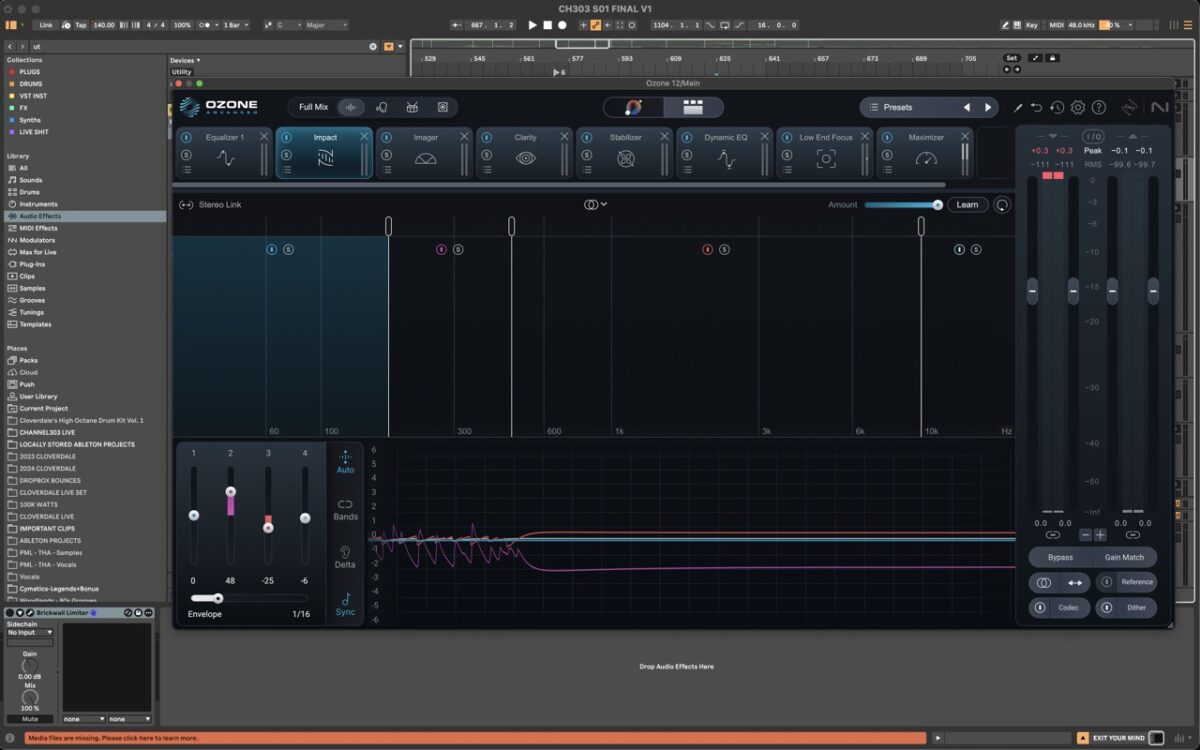Select the Imager module icon
The height and width of the screenshot is (750, 1200).
pos(426,158)
